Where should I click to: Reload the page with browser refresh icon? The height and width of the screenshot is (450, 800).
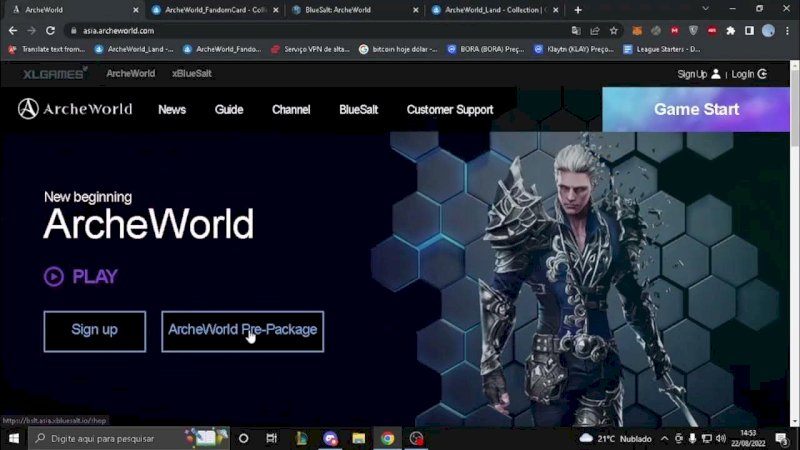[x=50, y=31]
